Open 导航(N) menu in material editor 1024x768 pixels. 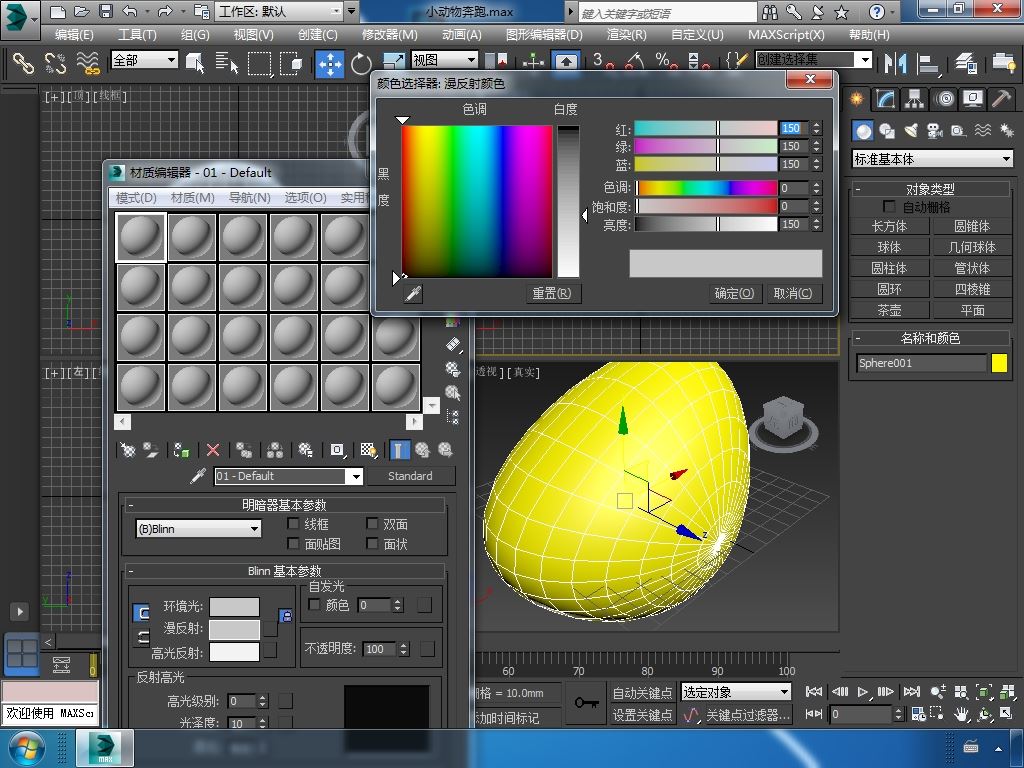[x=249, y=197]
